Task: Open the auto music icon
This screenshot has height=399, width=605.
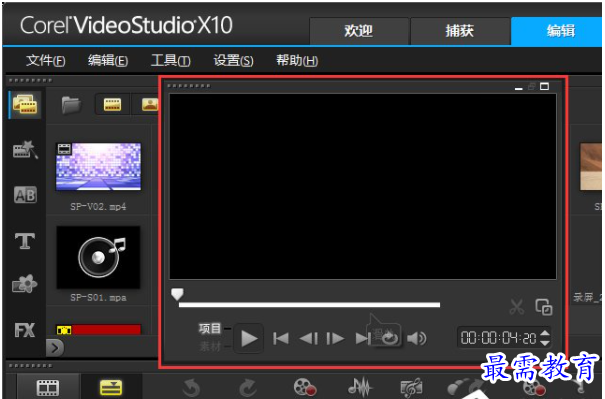Action: 411,388
